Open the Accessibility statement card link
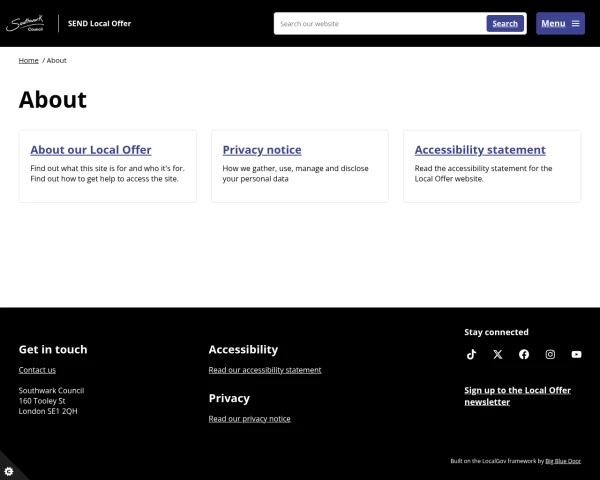The image size is (600, 480). coord(480,150)
